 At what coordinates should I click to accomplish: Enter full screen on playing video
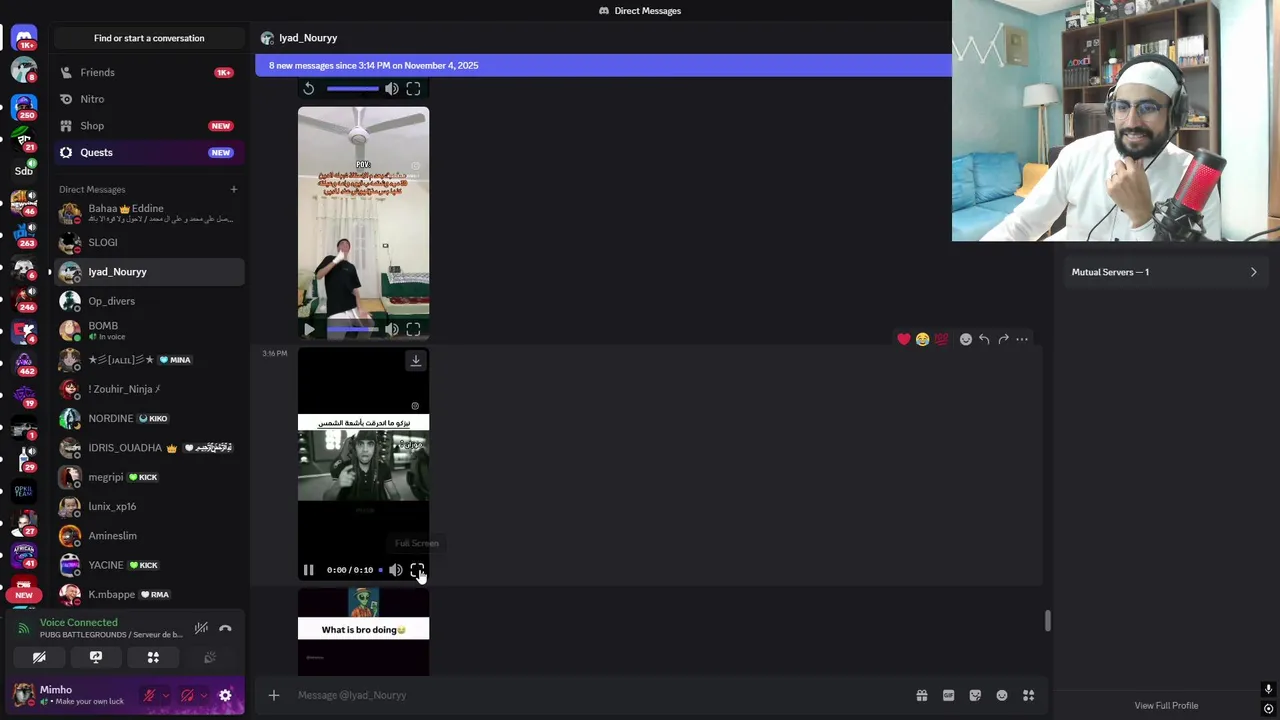417,570
